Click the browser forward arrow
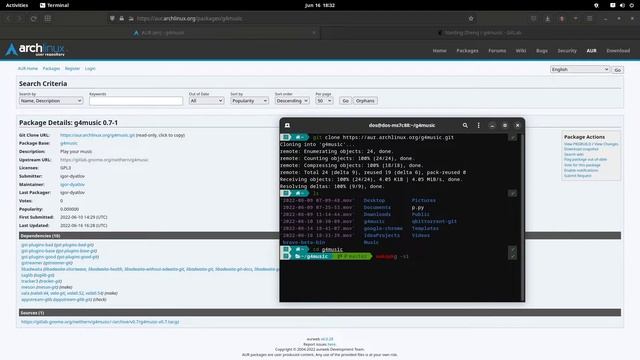Viewport: 640px width, 360px height. point(19,19)
